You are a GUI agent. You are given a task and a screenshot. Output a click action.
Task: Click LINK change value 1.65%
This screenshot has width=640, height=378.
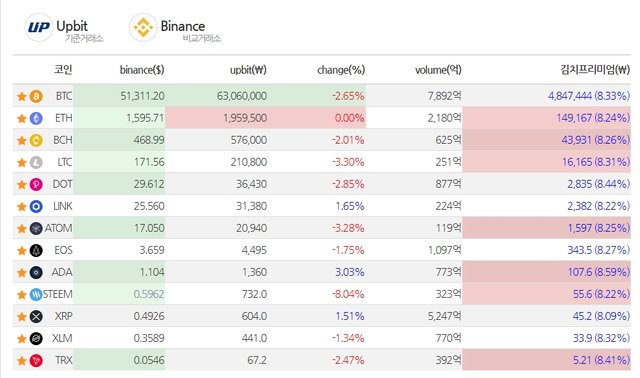point(350,207)
